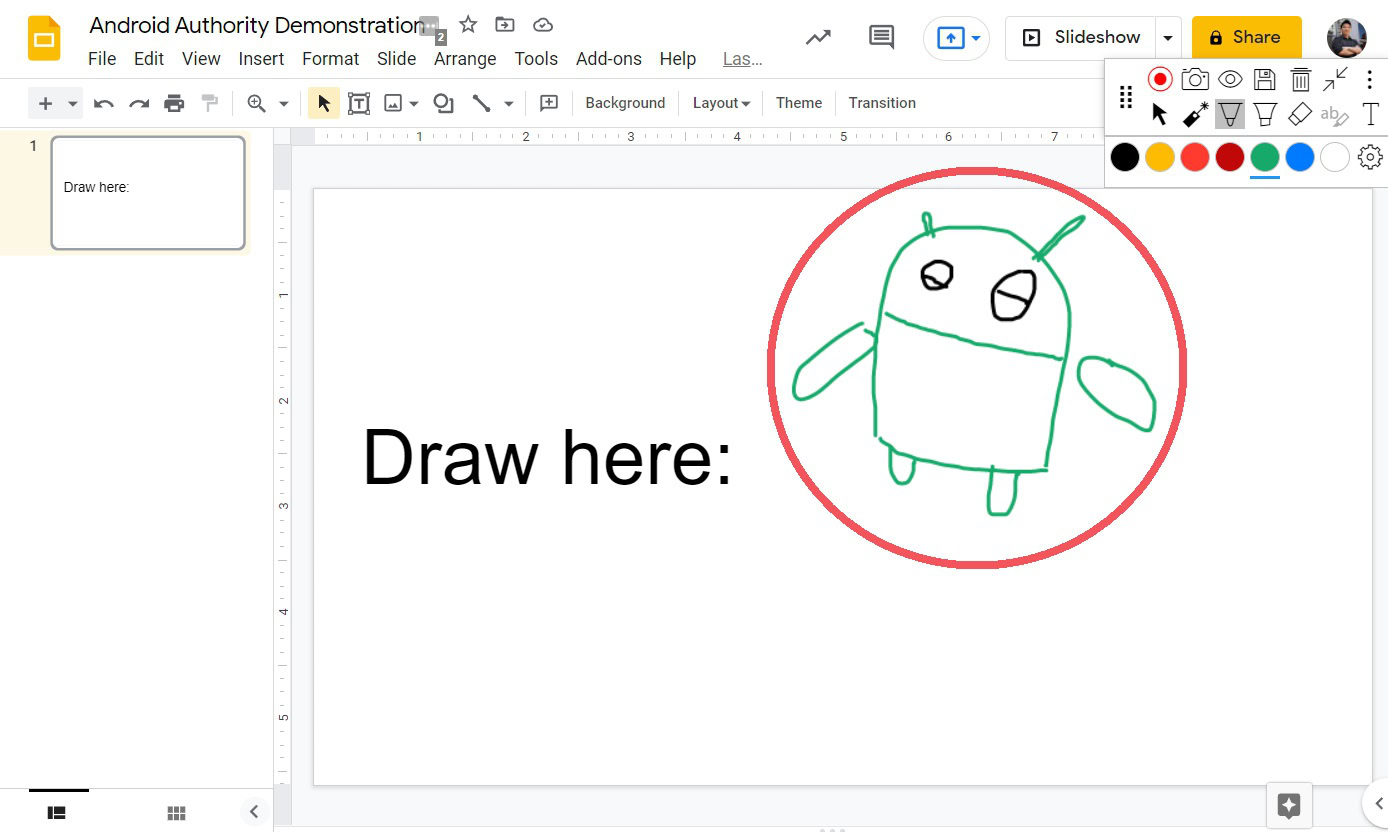This screenshot has height=832, width=1388.
Task: Toggle annotation visibility with the eye icon
Action: coord(1230,79)
